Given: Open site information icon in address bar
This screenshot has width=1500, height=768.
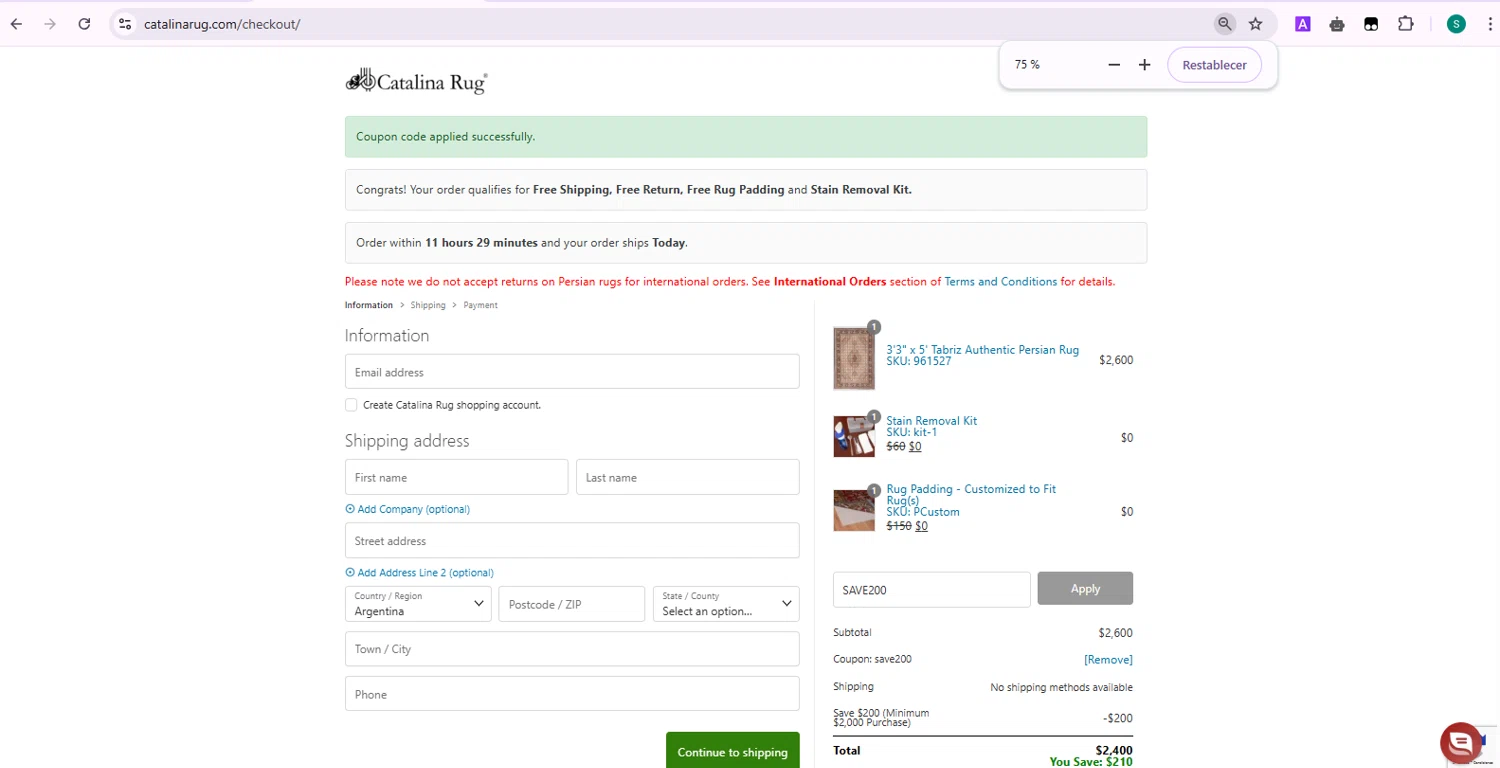Looking at the screenshot, I should 124,24.
